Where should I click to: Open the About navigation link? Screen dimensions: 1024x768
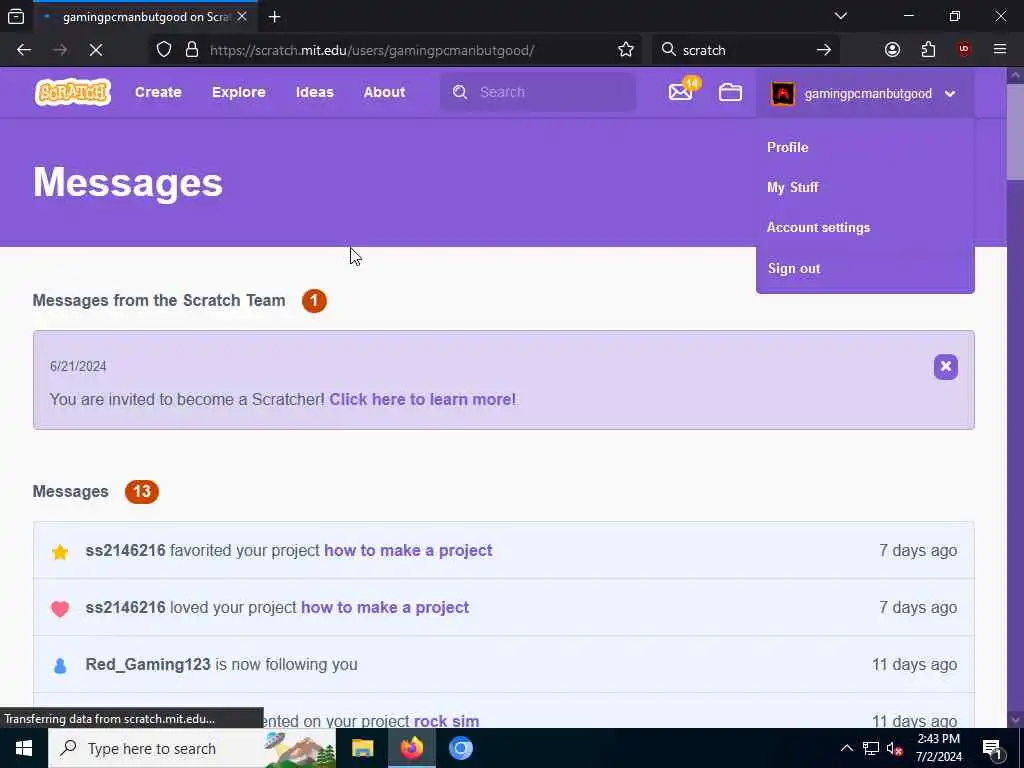point(385,92)
